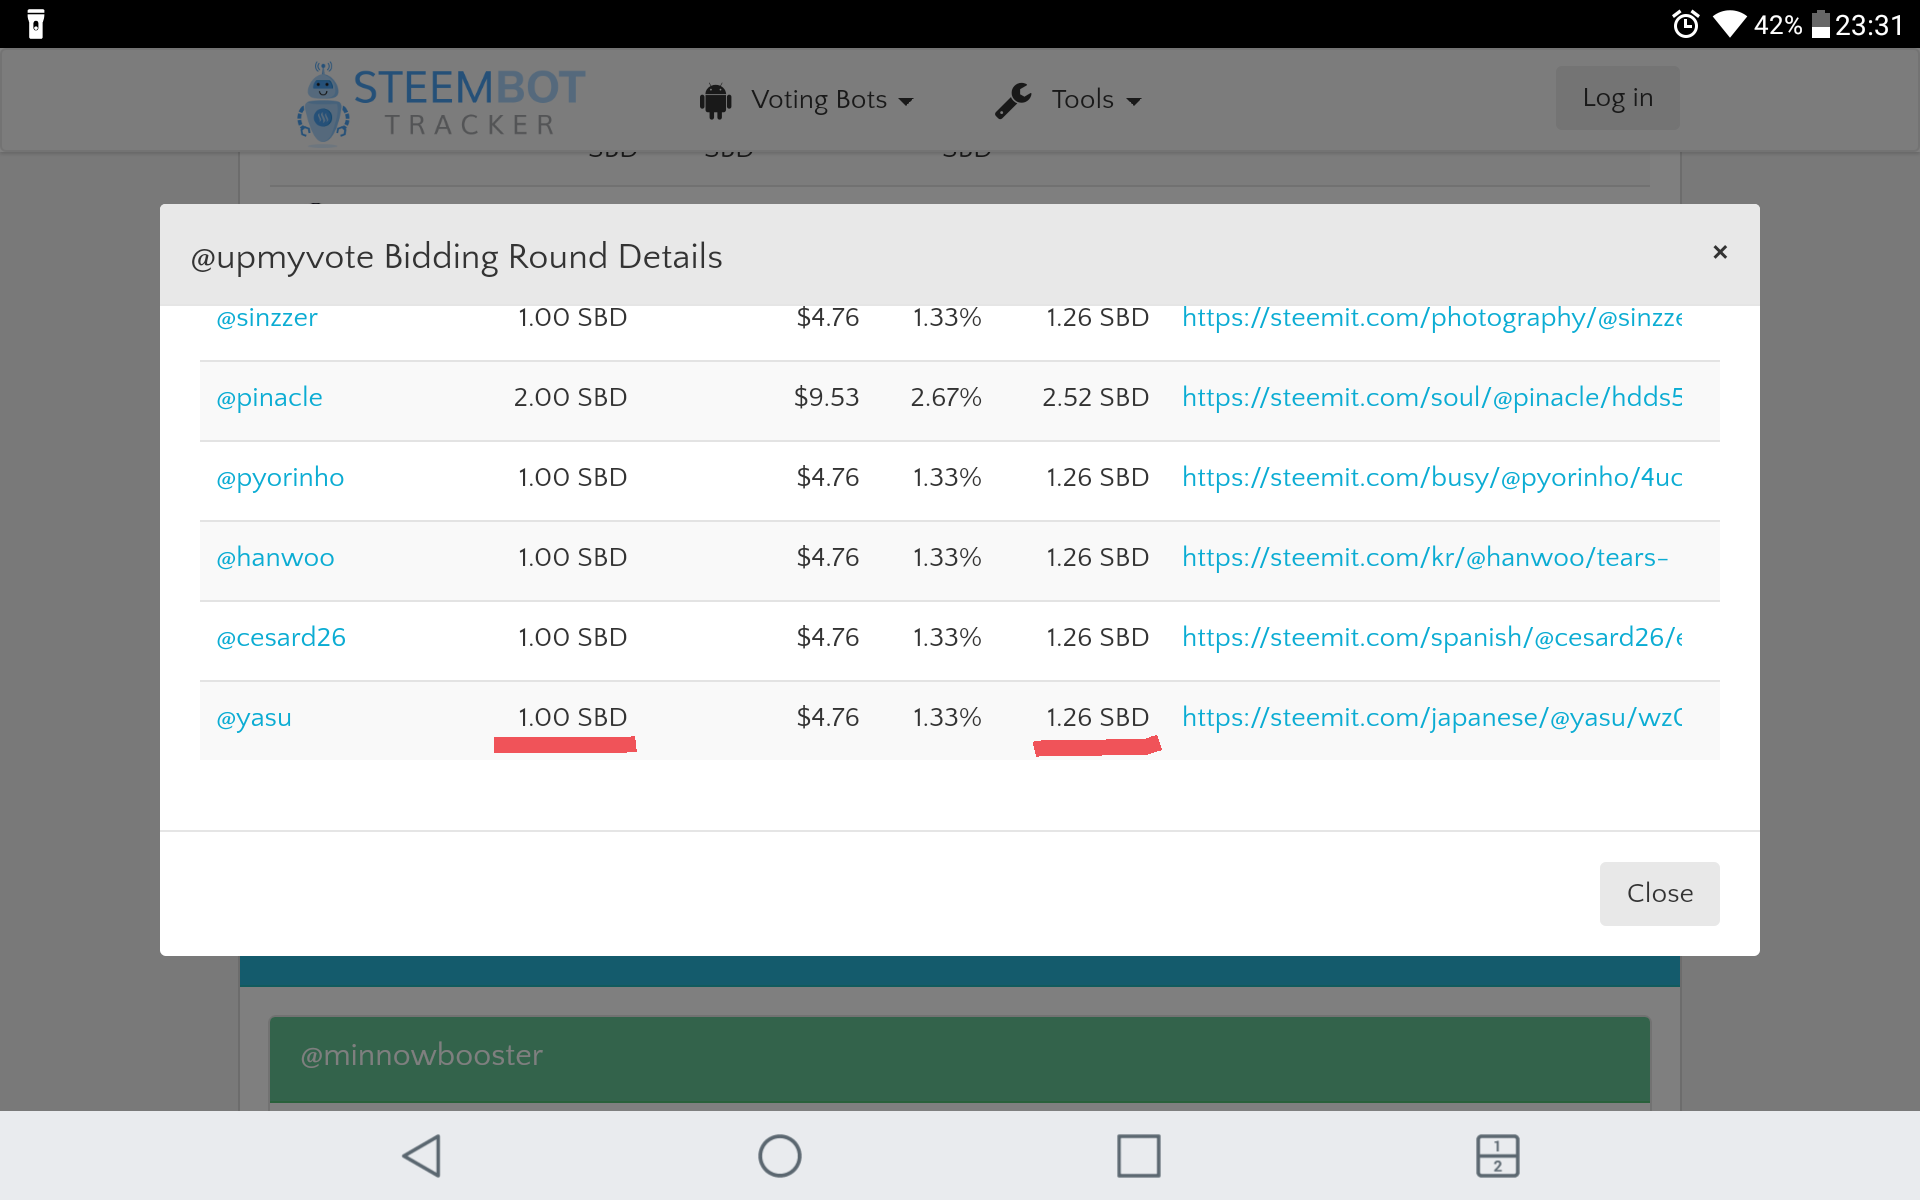Open the @sinzzer profile link
Image resolution: width=1920 pixels, height=1200 pixels.
click(267, 318)
